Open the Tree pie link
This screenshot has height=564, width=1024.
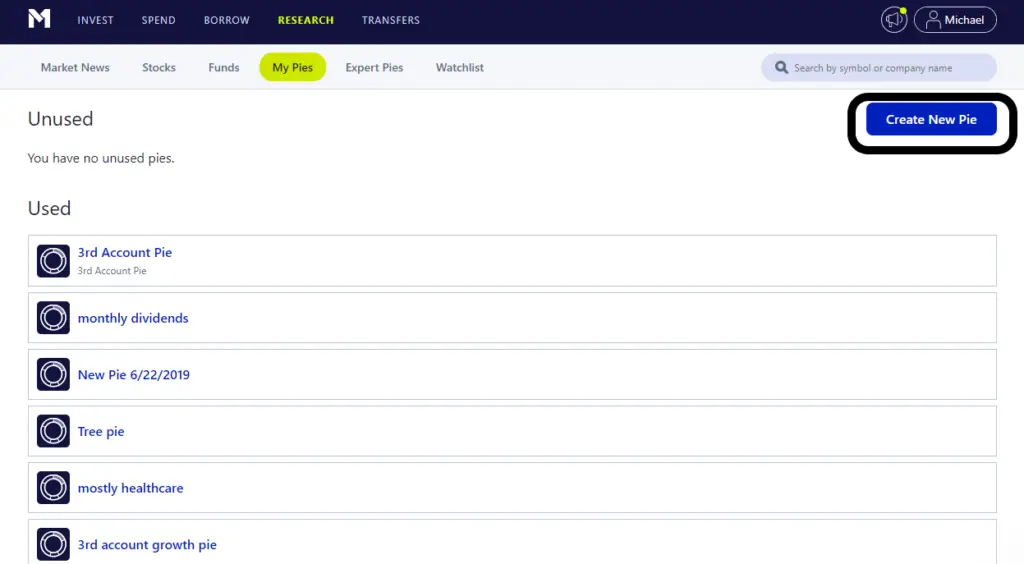tap(101, 431)
